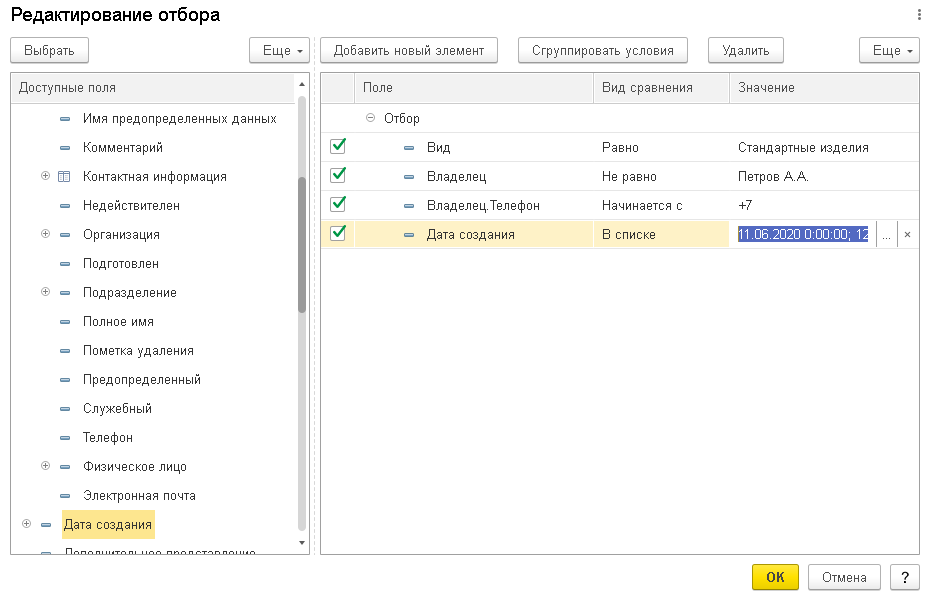Uncheck the Вид filter condition checkbox
The width and height of the screenshot is (939, 600).
coord(338,147)
